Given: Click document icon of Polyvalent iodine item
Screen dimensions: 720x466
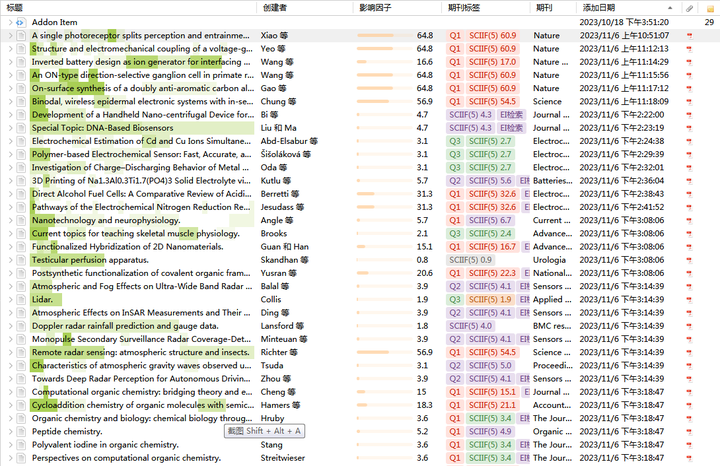Looking at the screenshot, I should tap(21, 445).
